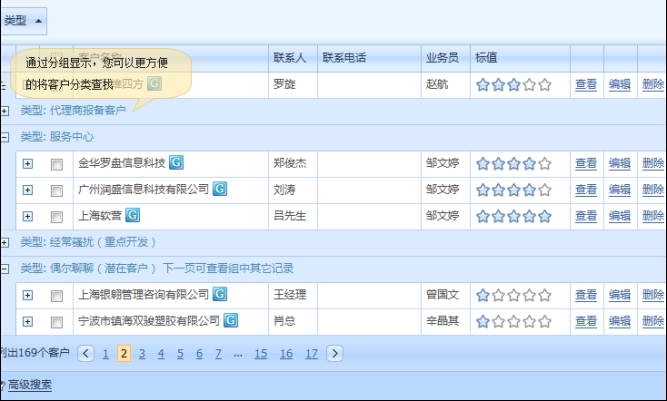
Task: Click 编辑 for 宁波市镇海双骏塑胶有限公司
Action: click(x=619, y=321)
